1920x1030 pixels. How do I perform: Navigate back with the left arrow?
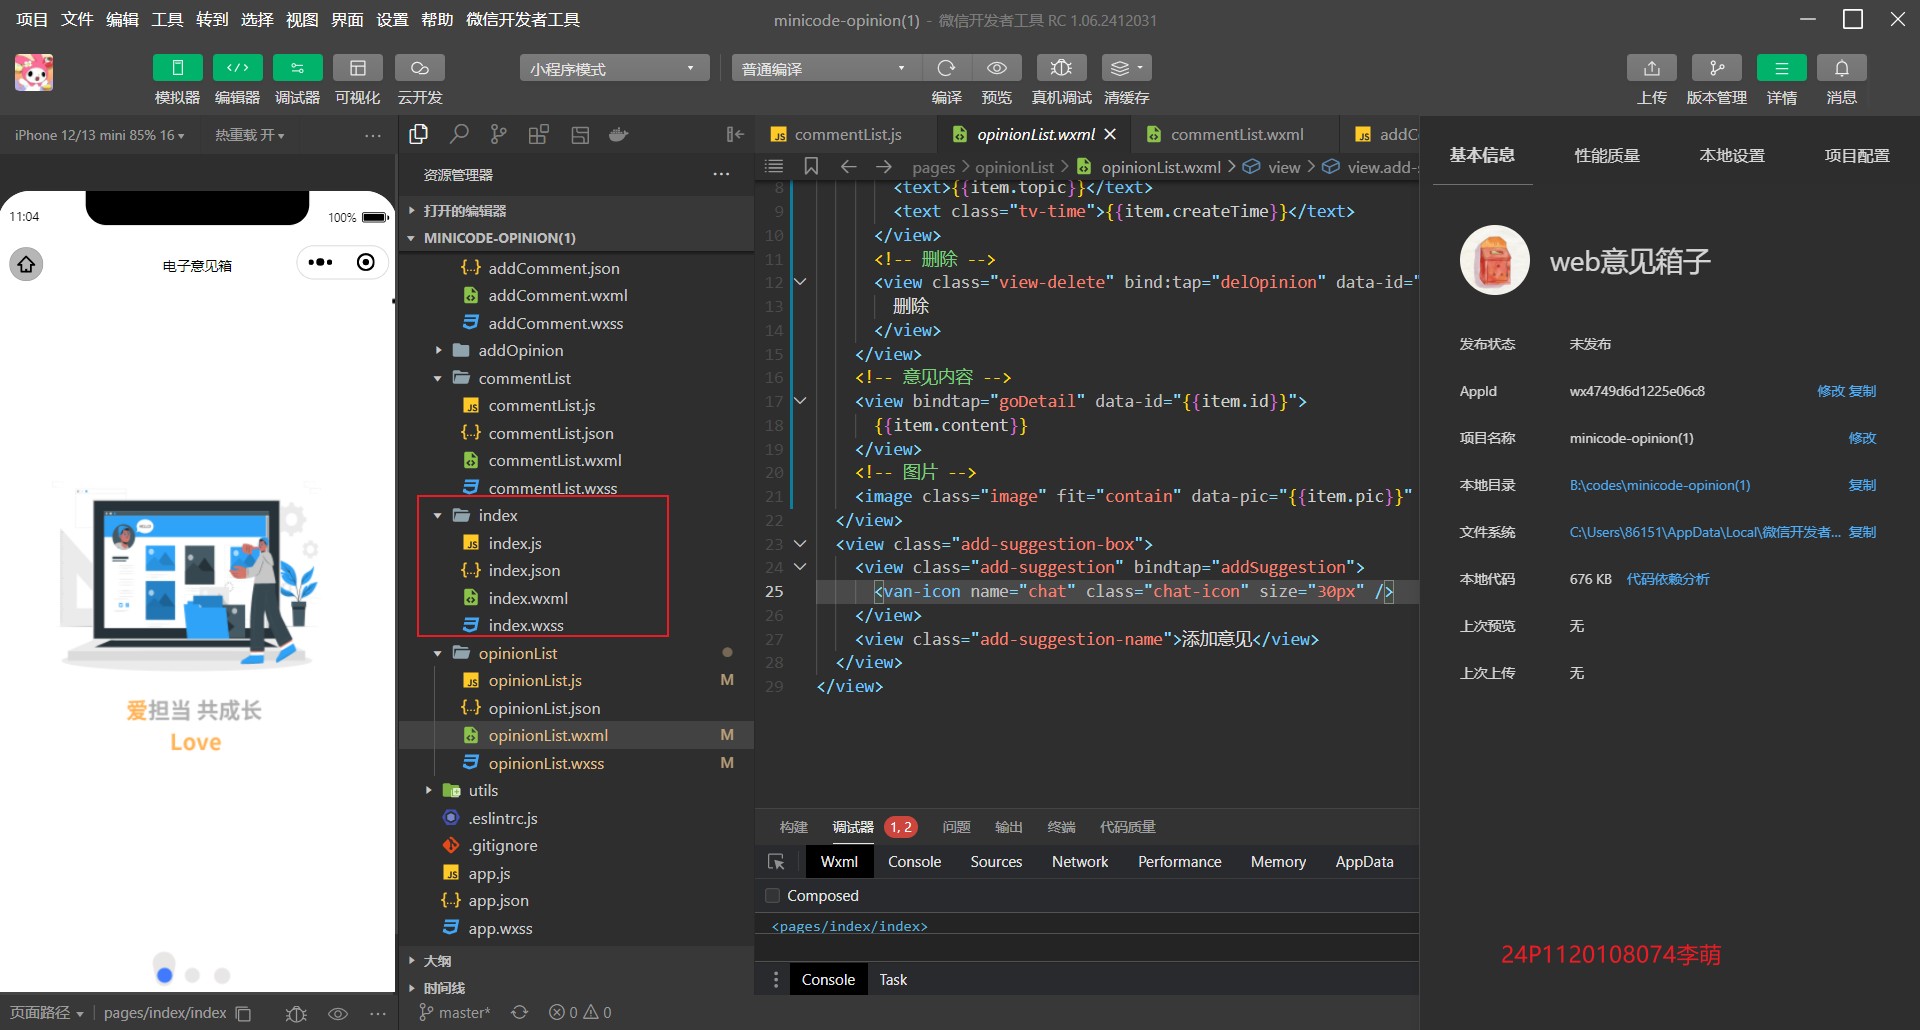pos(848,166)
